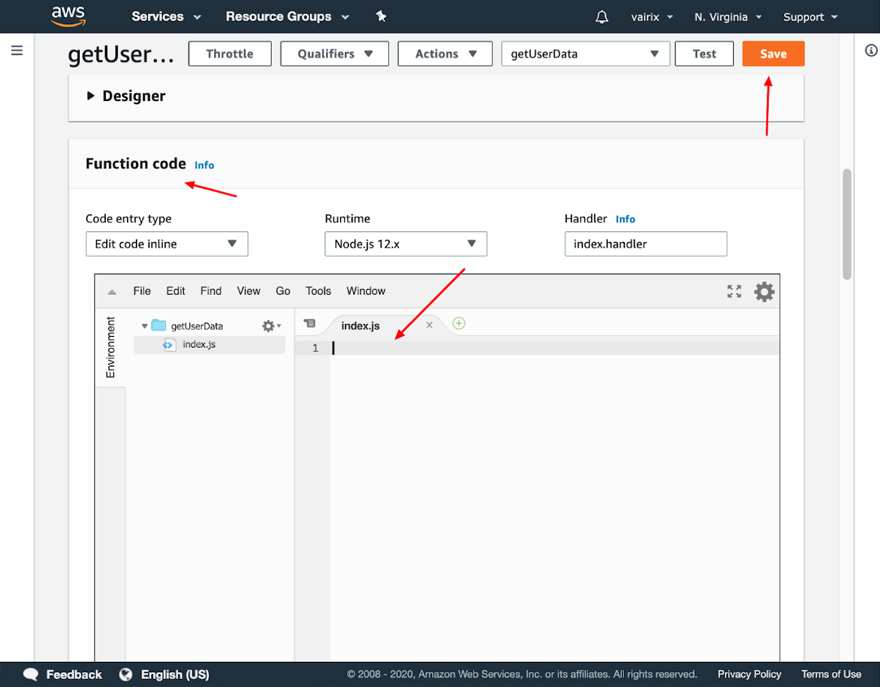Viewport: 880px width, 687px height.
Task: Toggle fullscreen for the code editor
Action: pyautogui.click(x=734, y=291)
